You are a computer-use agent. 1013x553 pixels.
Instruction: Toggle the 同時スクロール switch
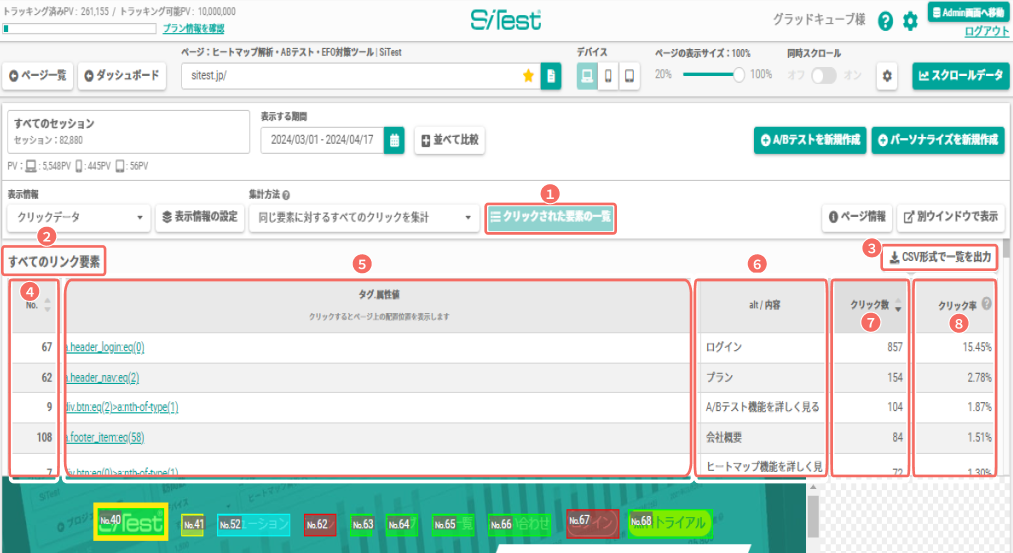(x=824, y=76)
